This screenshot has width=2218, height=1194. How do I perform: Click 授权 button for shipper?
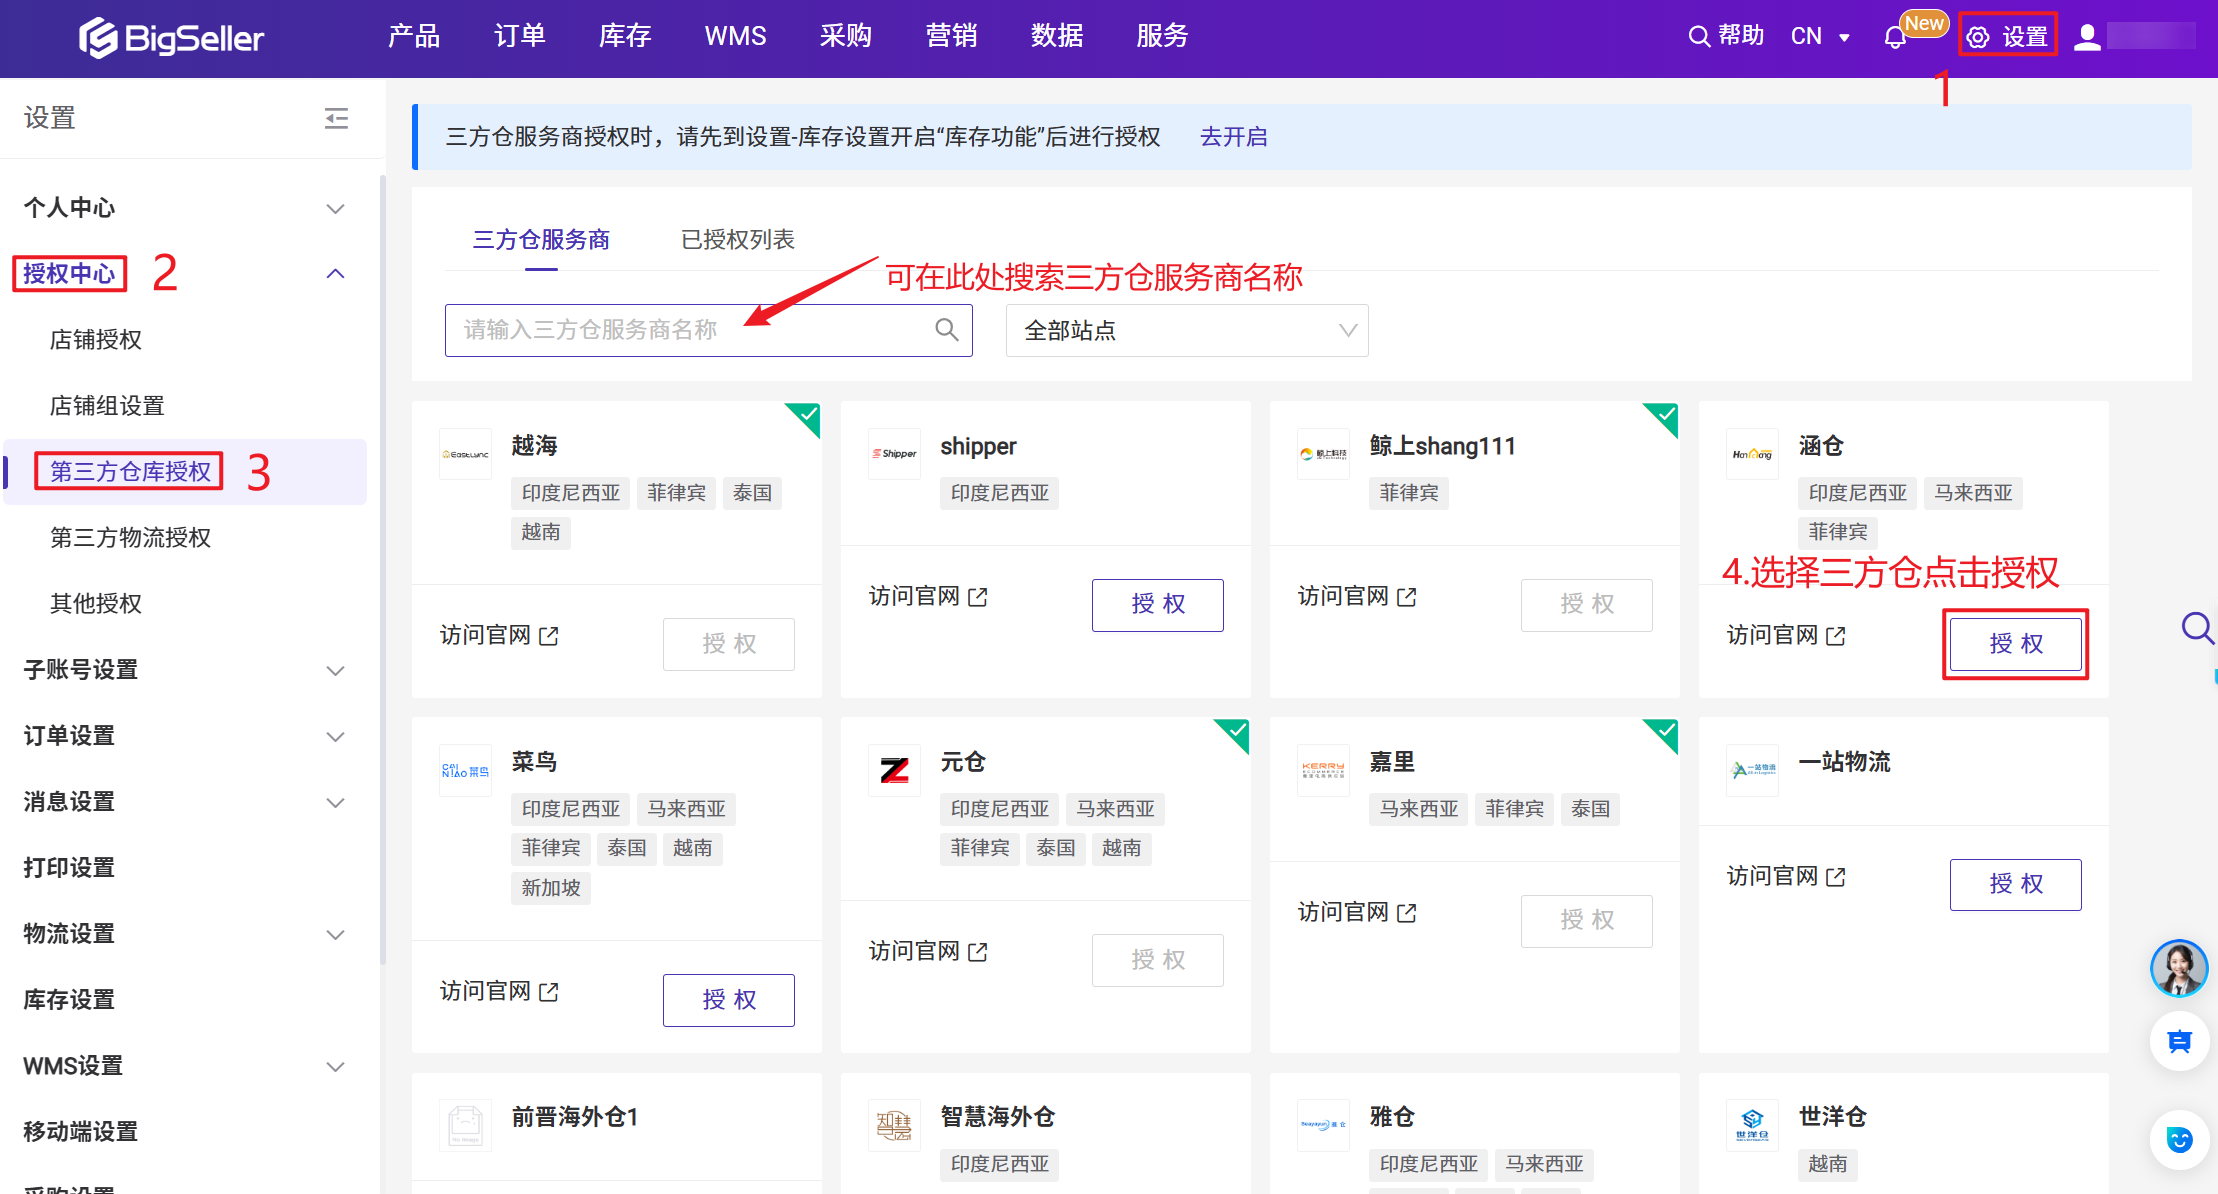[x=1158, y=605]
